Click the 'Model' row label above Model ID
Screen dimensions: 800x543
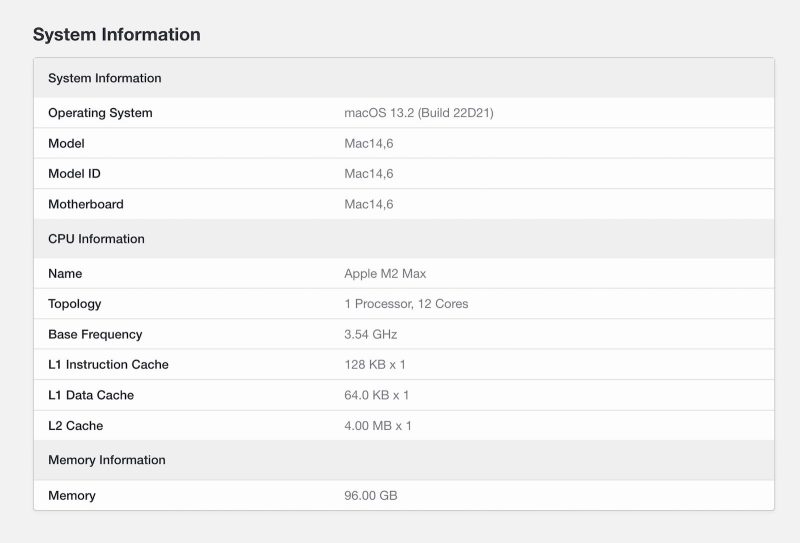(66, 143)
